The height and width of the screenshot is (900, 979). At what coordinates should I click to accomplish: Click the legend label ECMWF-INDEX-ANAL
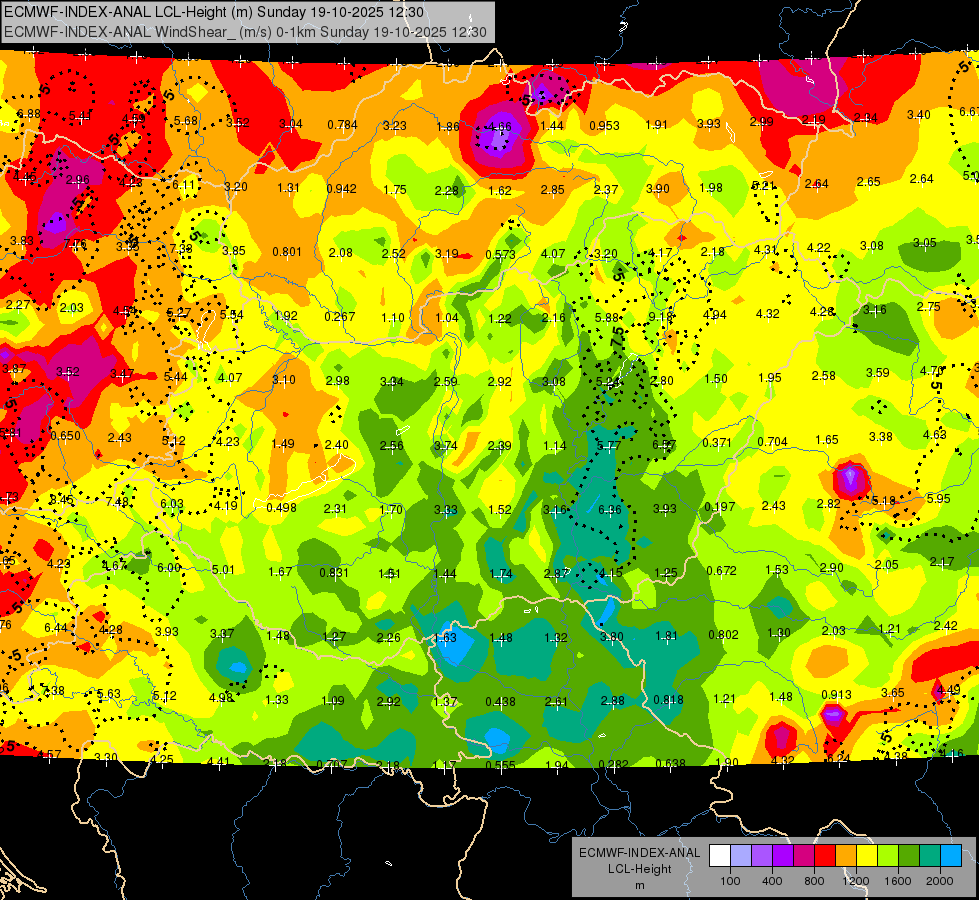[x=639, y=853]
